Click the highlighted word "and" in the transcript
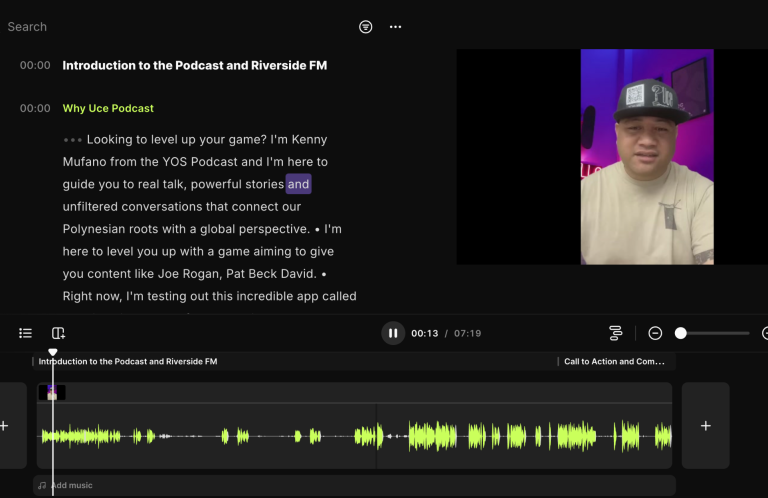Image resolution: width=768 pixels, height=498 pixels. pos(298,184)
